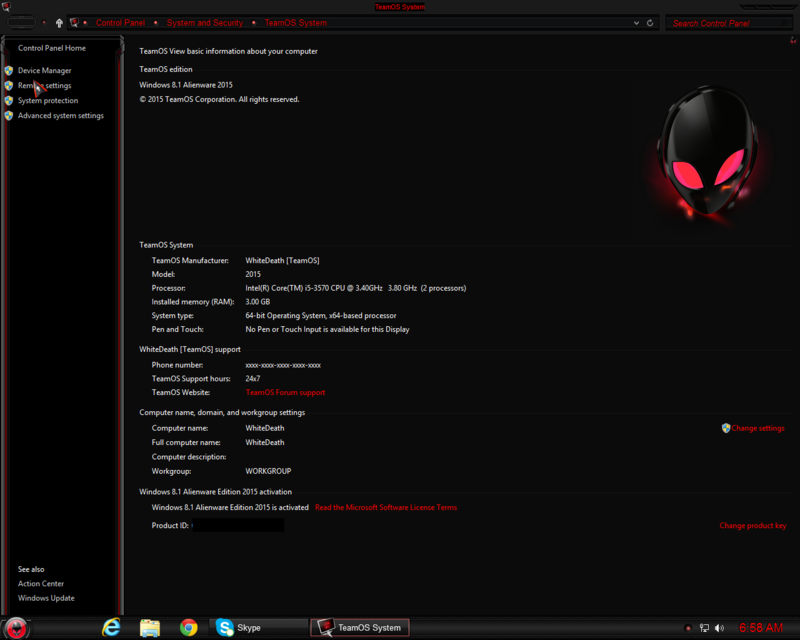This screenshot has height=640, width=800.
Task: Click Windows 8.1 Alienware 2015 edition text
Action: coord(186,85)
